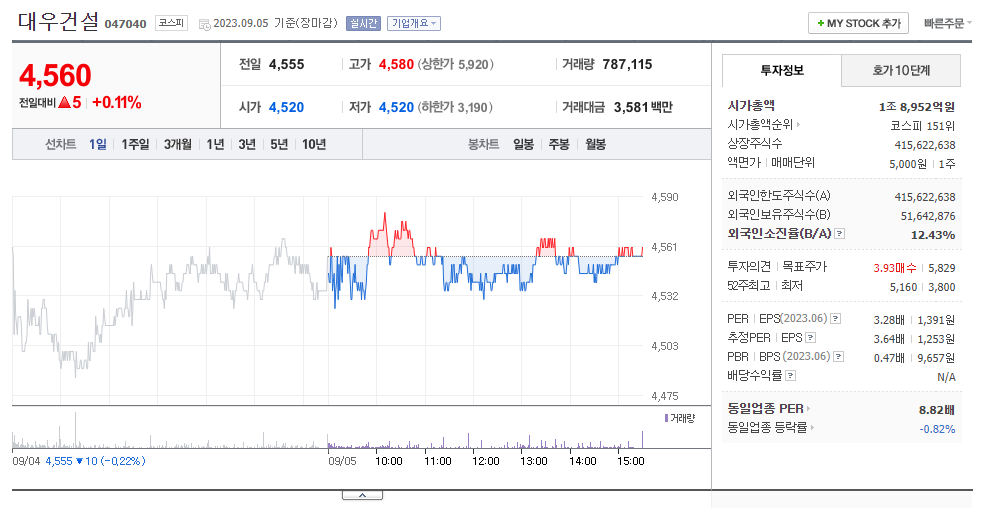This screenshot has width=986, height=508.
Task: Click the help icon next to 배당수익률
Action: pyautogui.click(x=790, y=375)
